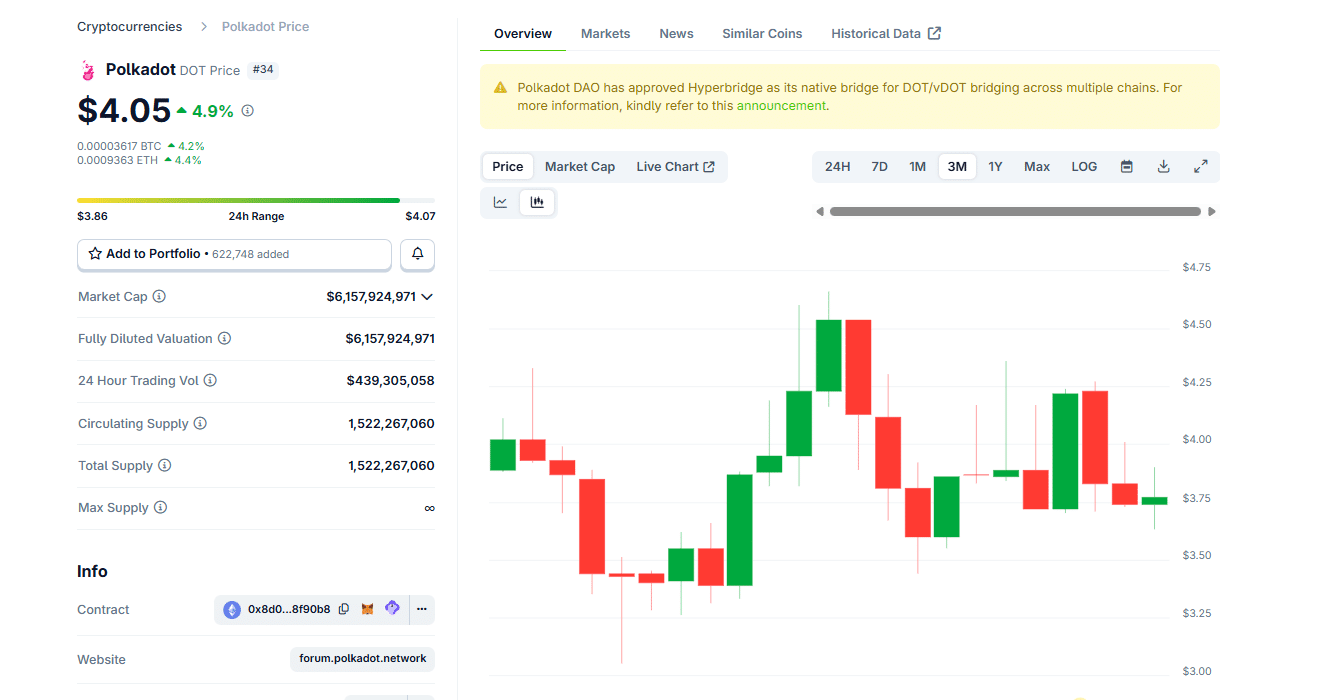Show Fully Diluted Valuation info icon

(224, 339)
